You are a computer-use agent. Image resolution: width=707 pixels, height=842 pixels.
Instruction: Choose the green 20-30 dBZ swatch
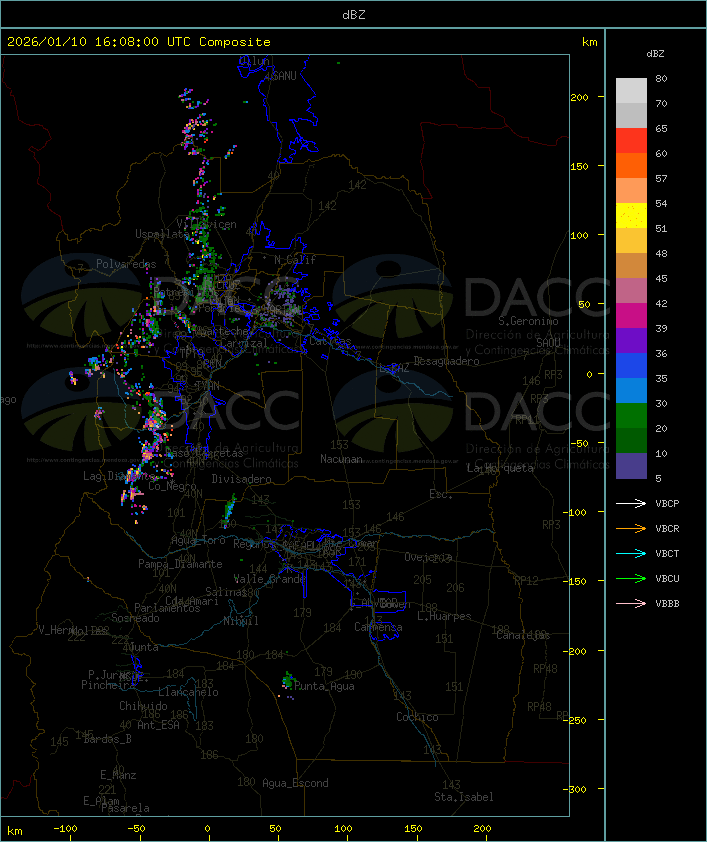631,416
